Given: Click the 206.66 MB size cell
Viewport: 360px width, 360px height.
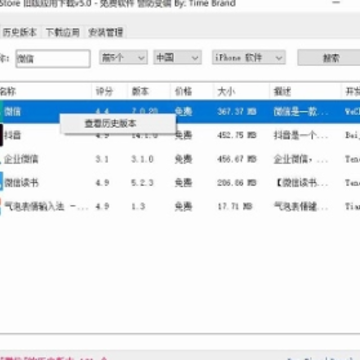Looking at the screenshot, I should (x=237, y=183).
